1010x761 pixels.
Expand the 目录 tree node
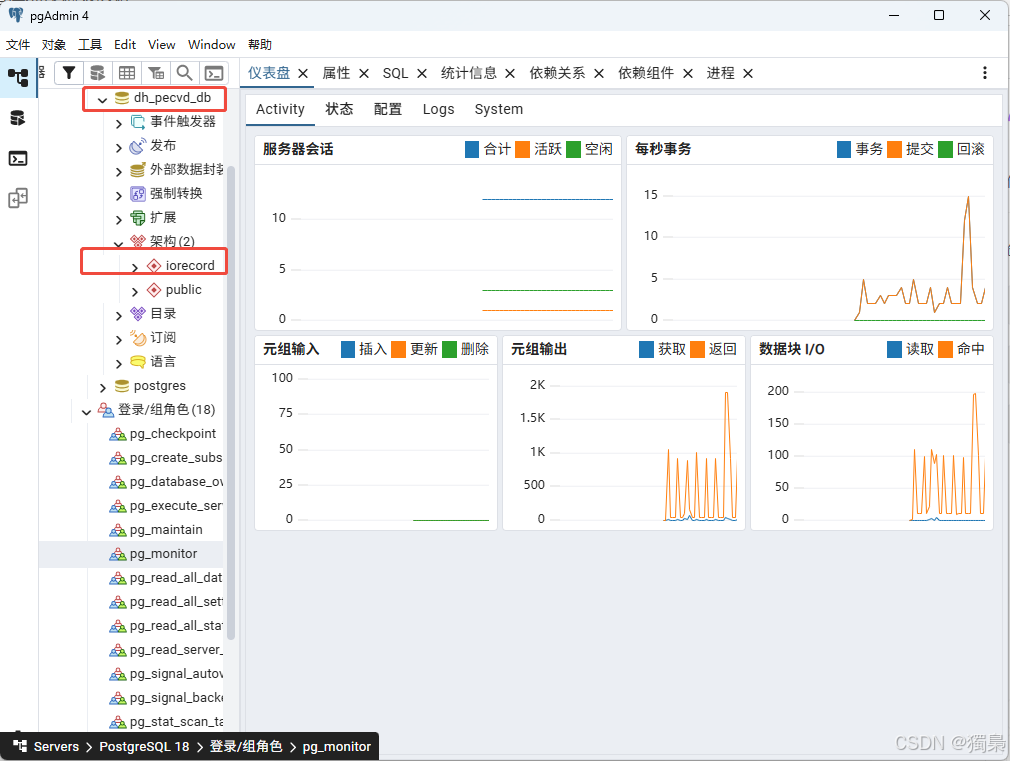click(x=119, y=316)
